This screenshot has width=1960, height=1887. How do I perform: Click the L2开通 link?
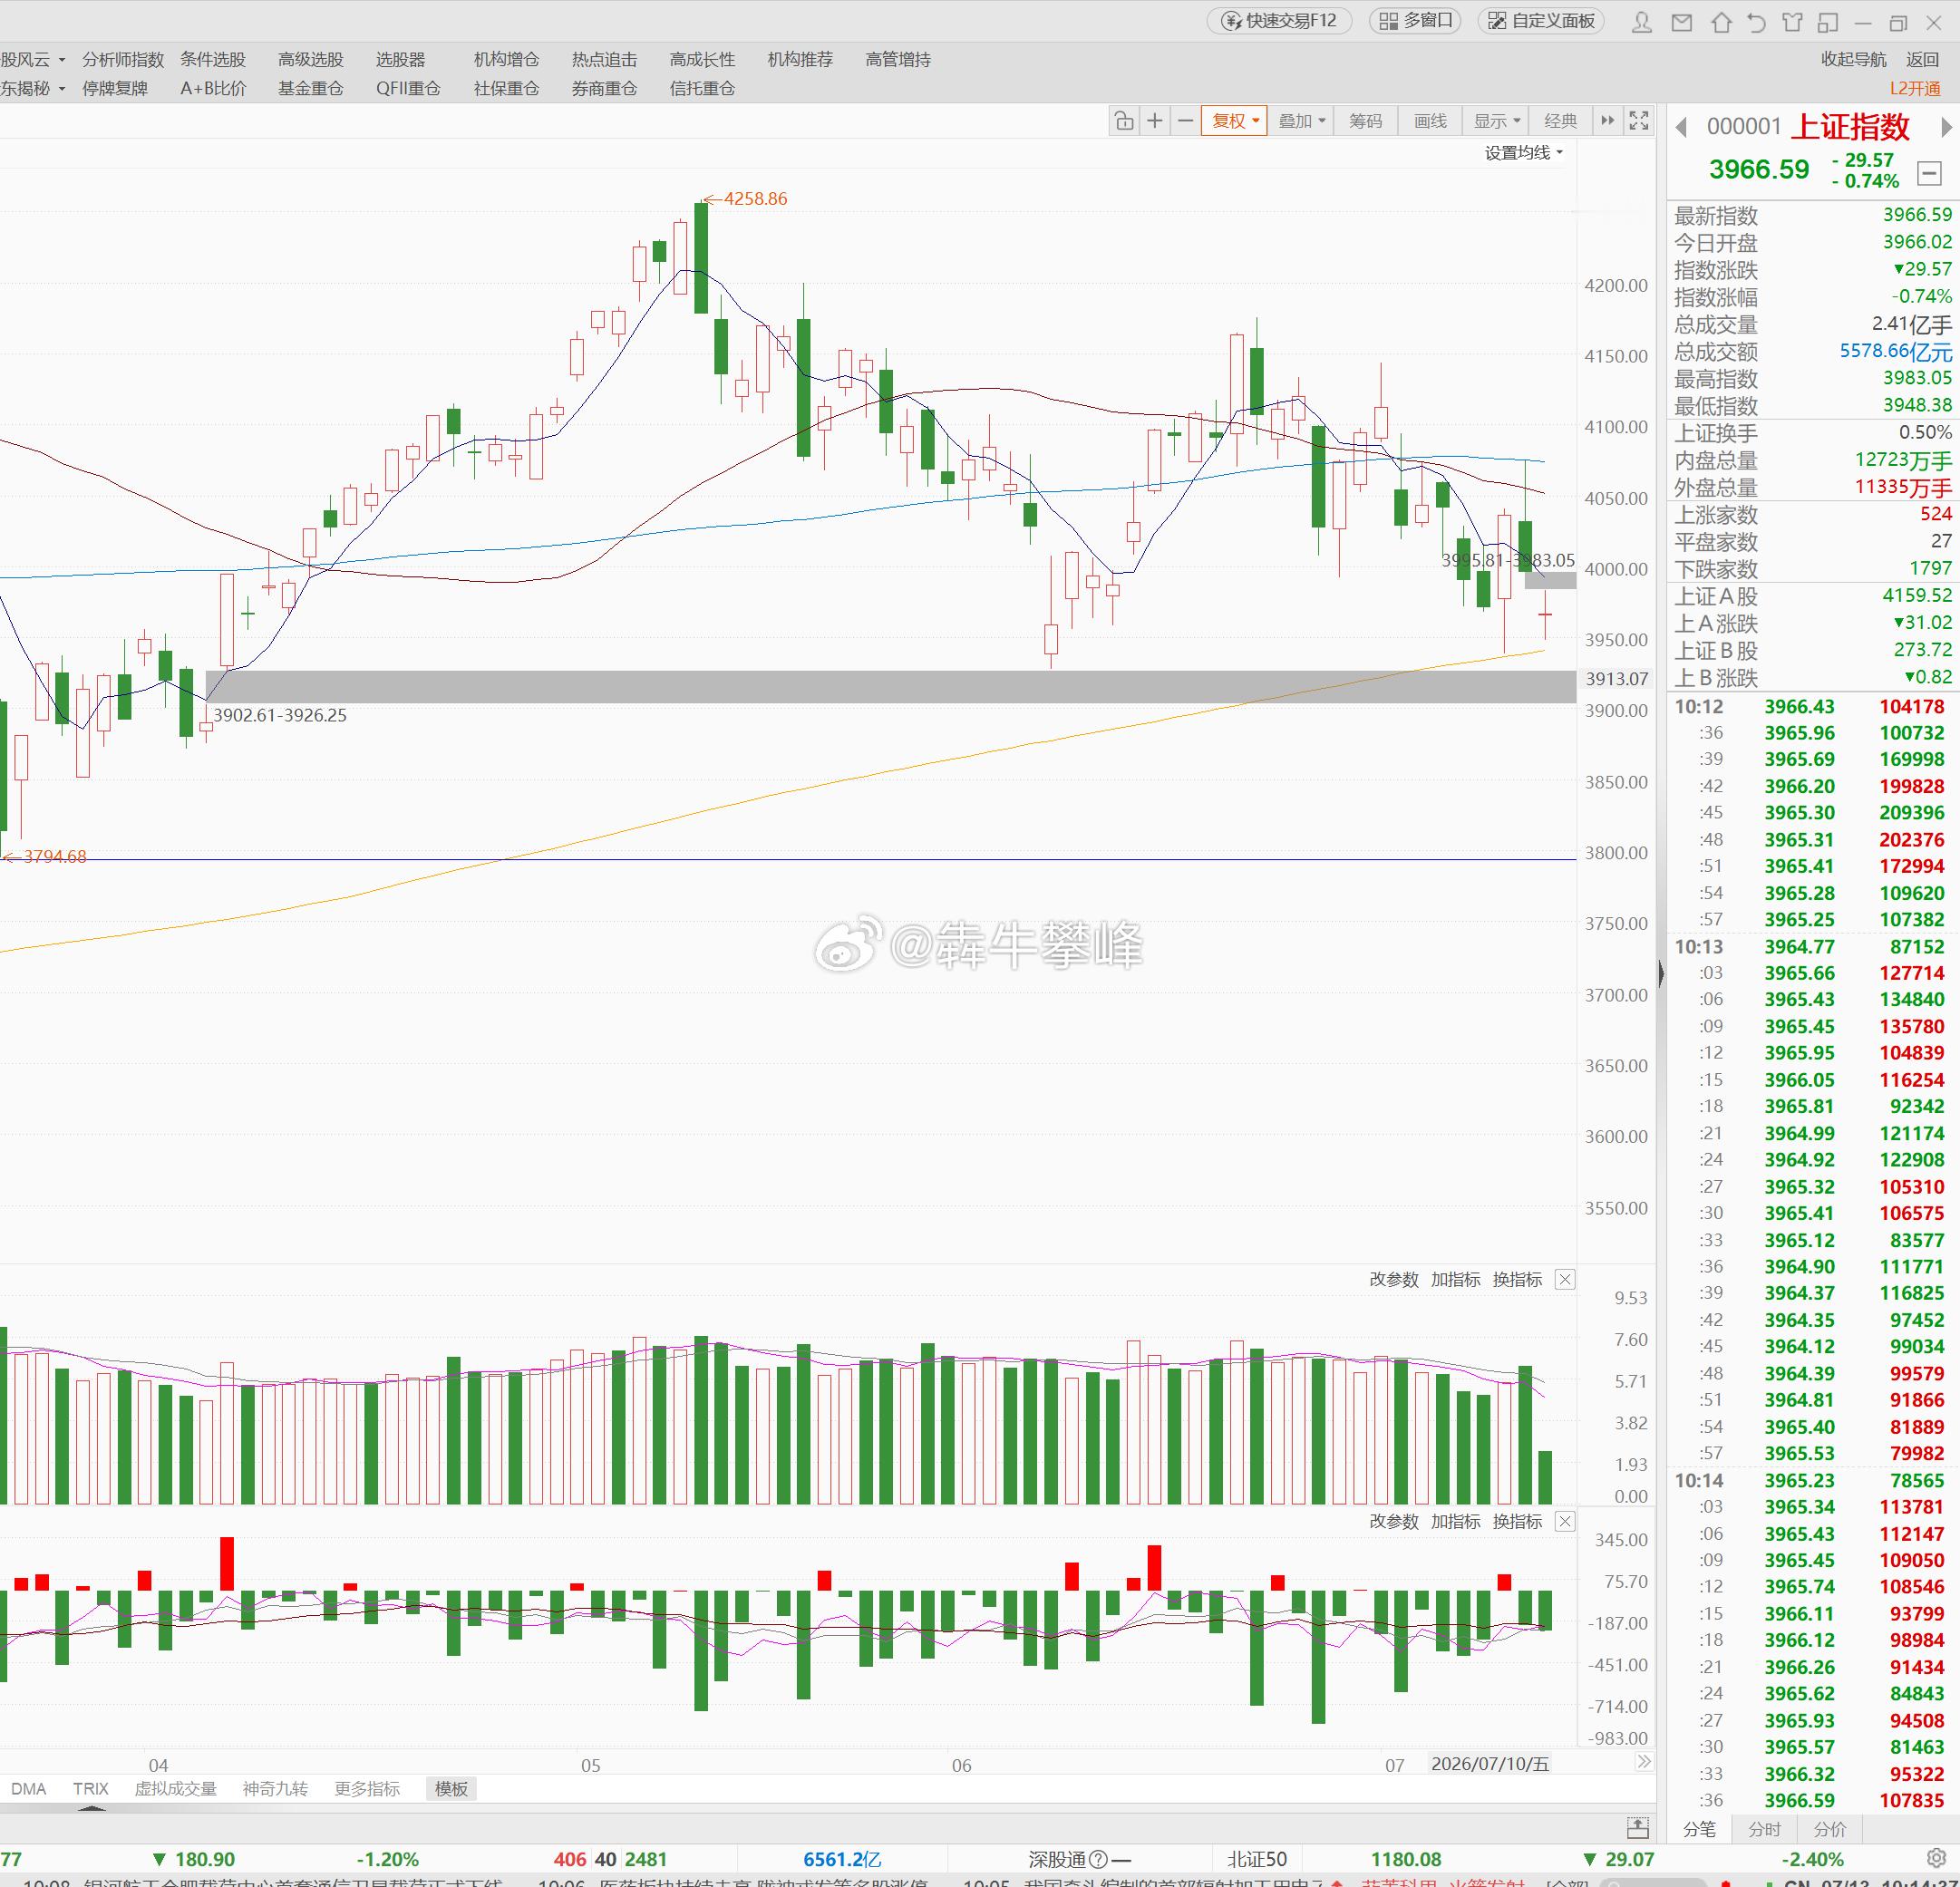pyautogui.click(x=1915, y=88)
